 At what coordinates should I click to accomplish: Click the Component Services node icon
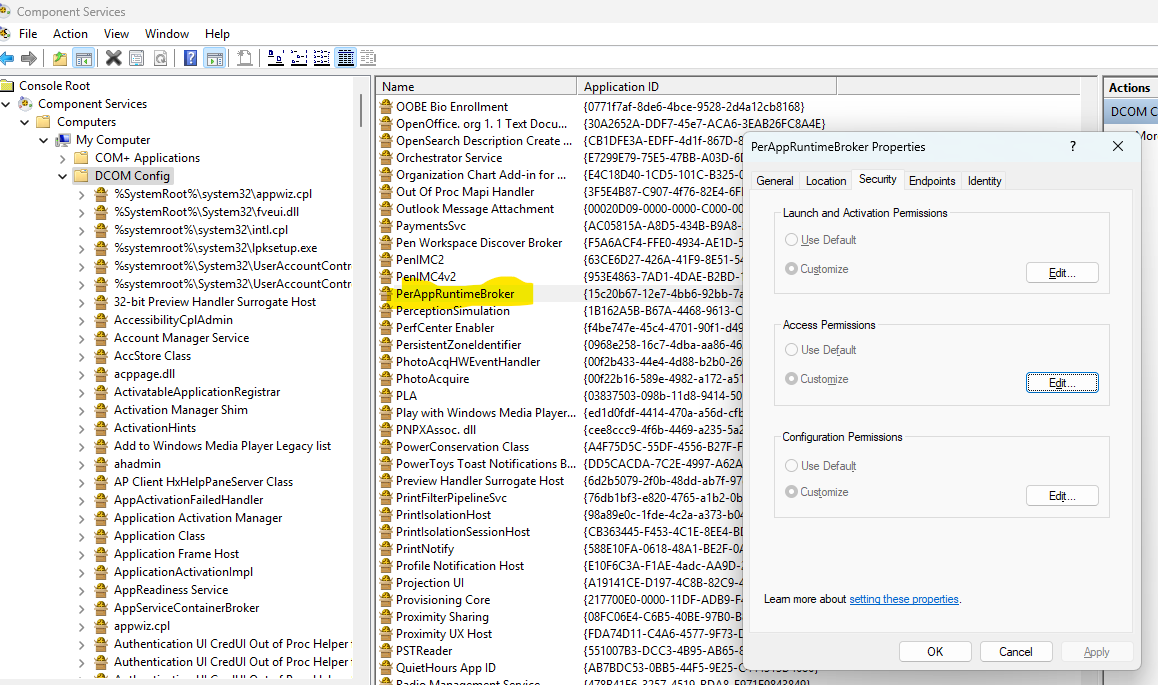point(26,104)
